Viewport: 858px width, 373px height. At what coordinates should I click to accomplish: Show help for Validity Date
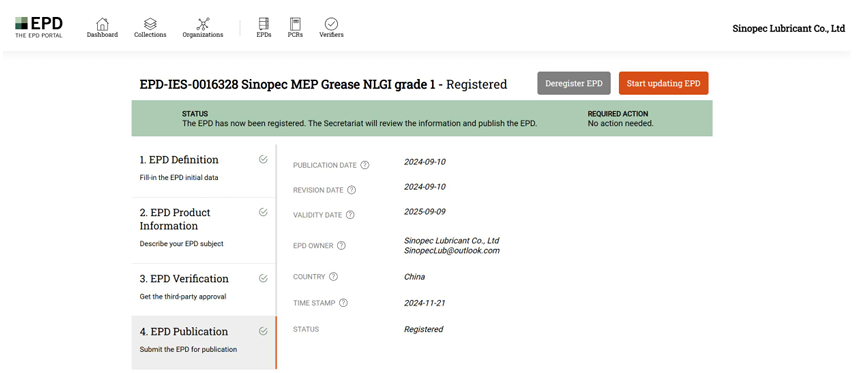pos(350,215)
